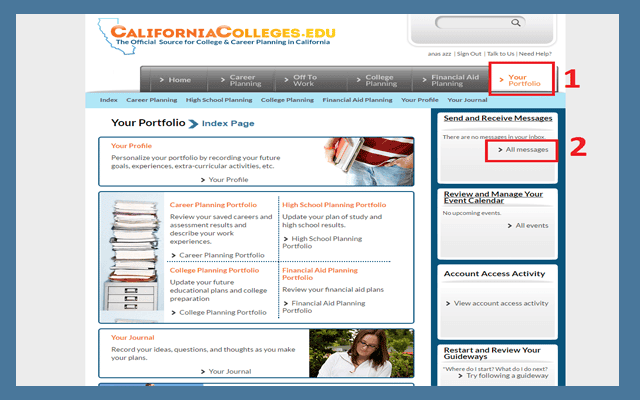The image size is (640, 400).
Task: Click the Try following a guideway link
Action: pyautogui.click(x=503, y=376)
